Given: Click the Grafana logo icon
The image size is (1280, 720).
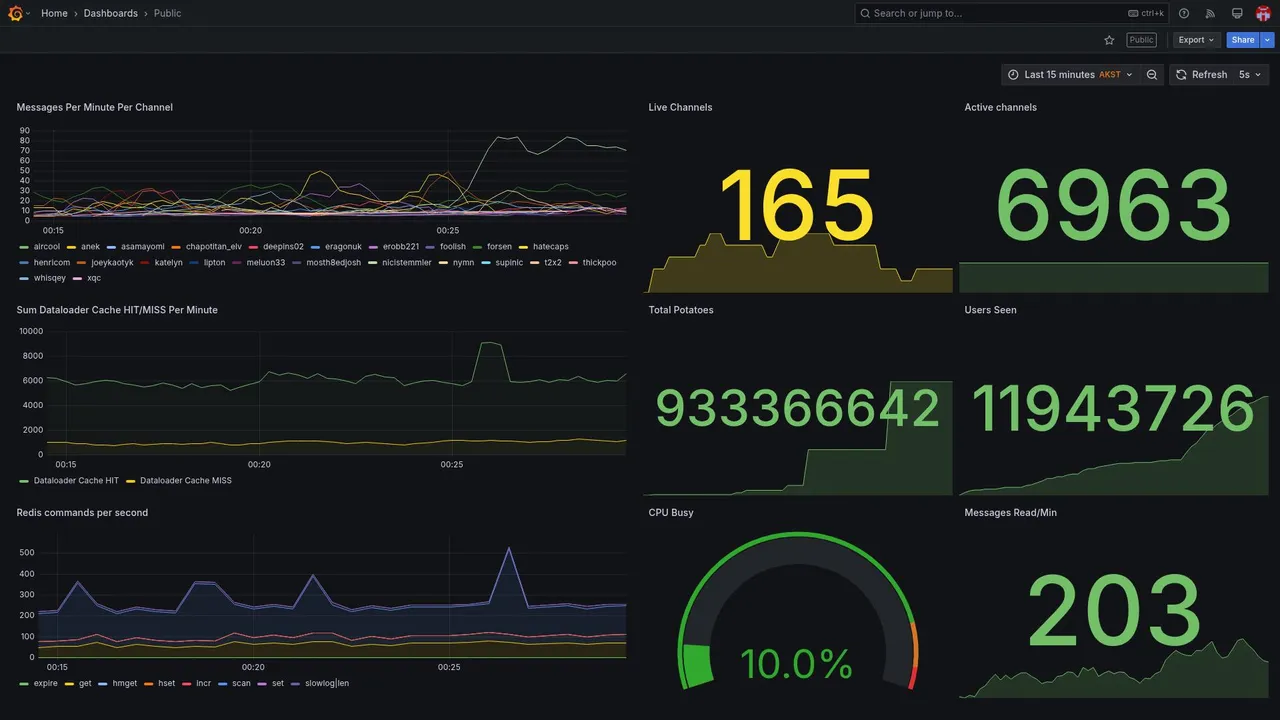Looking at the screenshot, I should [x=15, y=13].
